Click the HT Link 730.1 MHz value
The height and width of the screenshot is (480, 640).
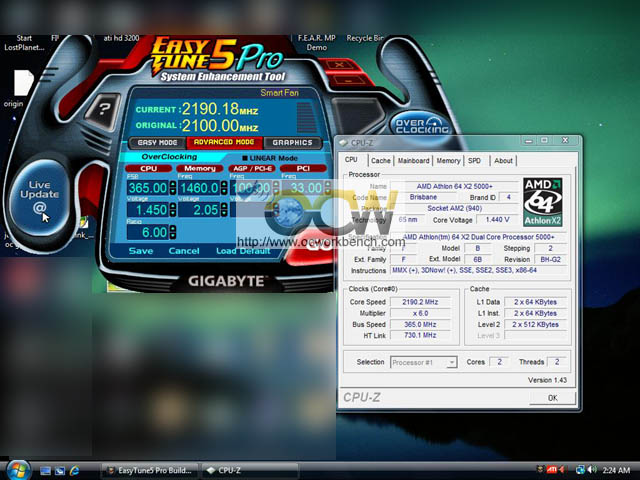click(x=420, y=335)
